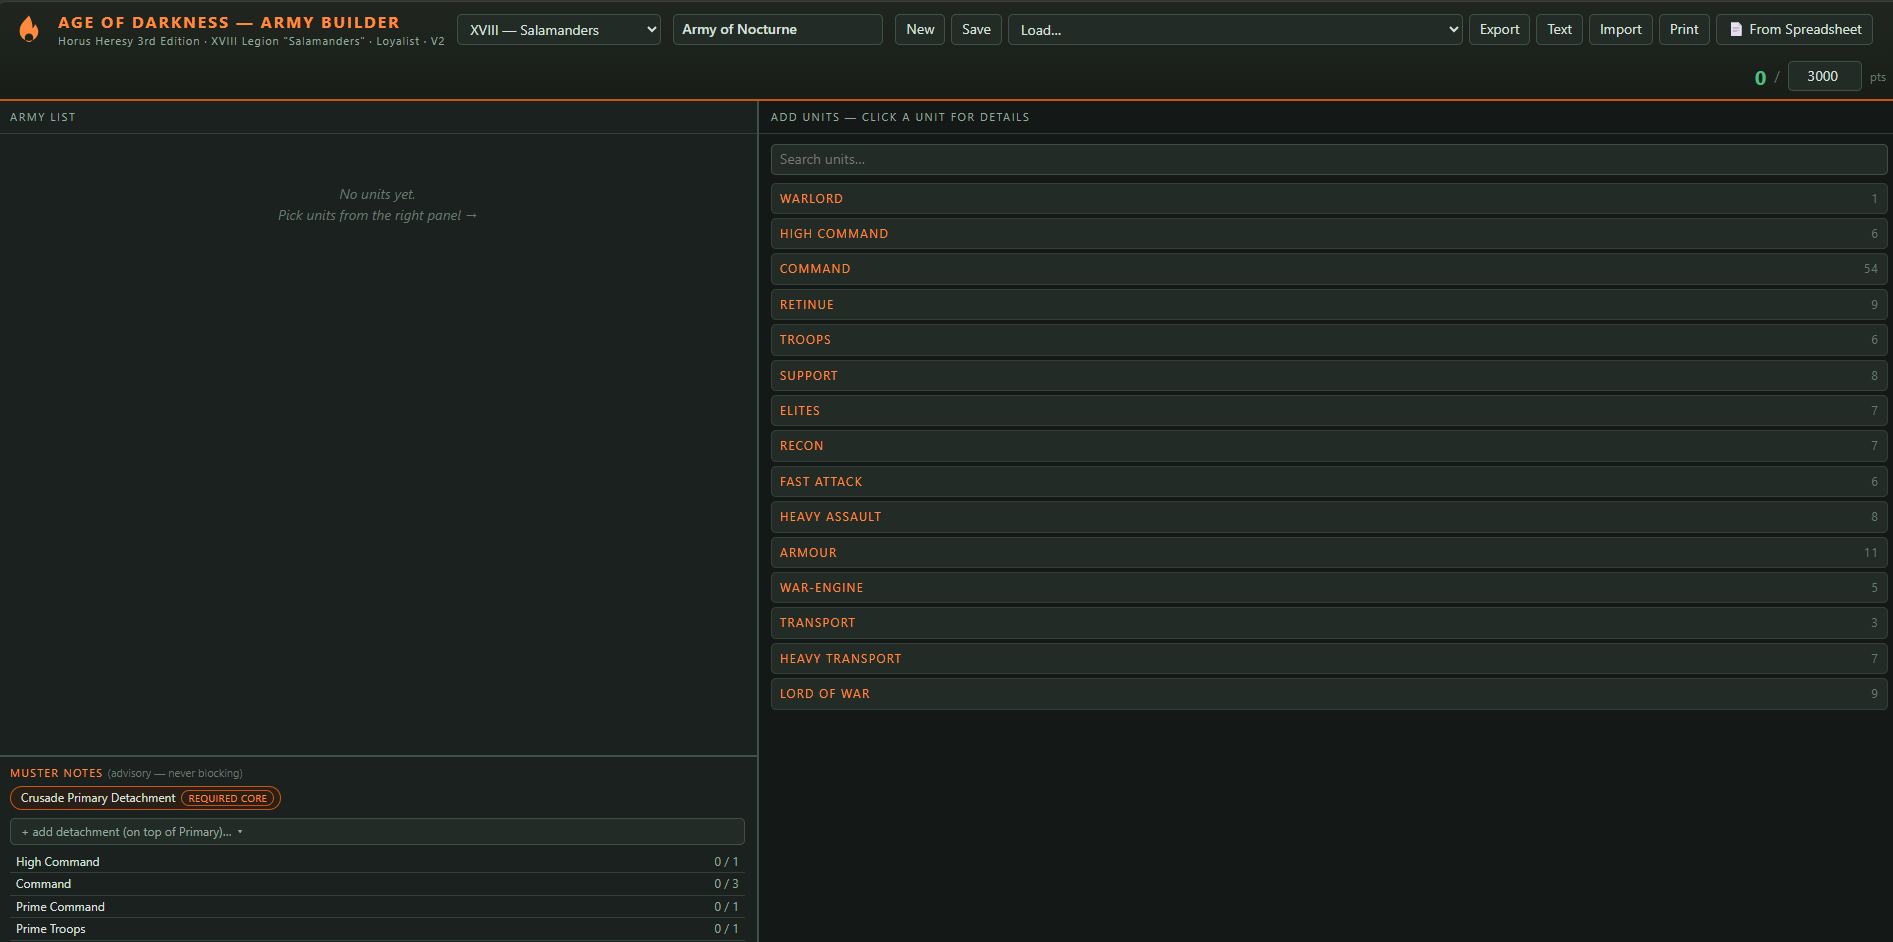Select the High Command slot row
The height and width of the screenshot is (942, 1893).
[377, 862]
